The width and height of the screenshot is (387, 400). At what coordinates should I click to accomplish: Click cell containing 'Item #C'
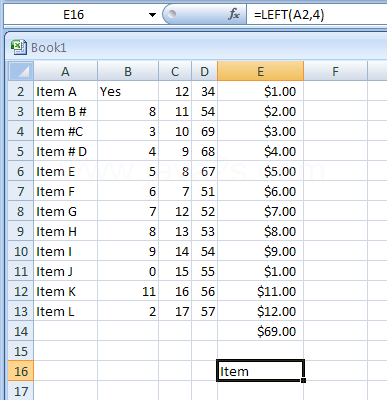(65, 131)
